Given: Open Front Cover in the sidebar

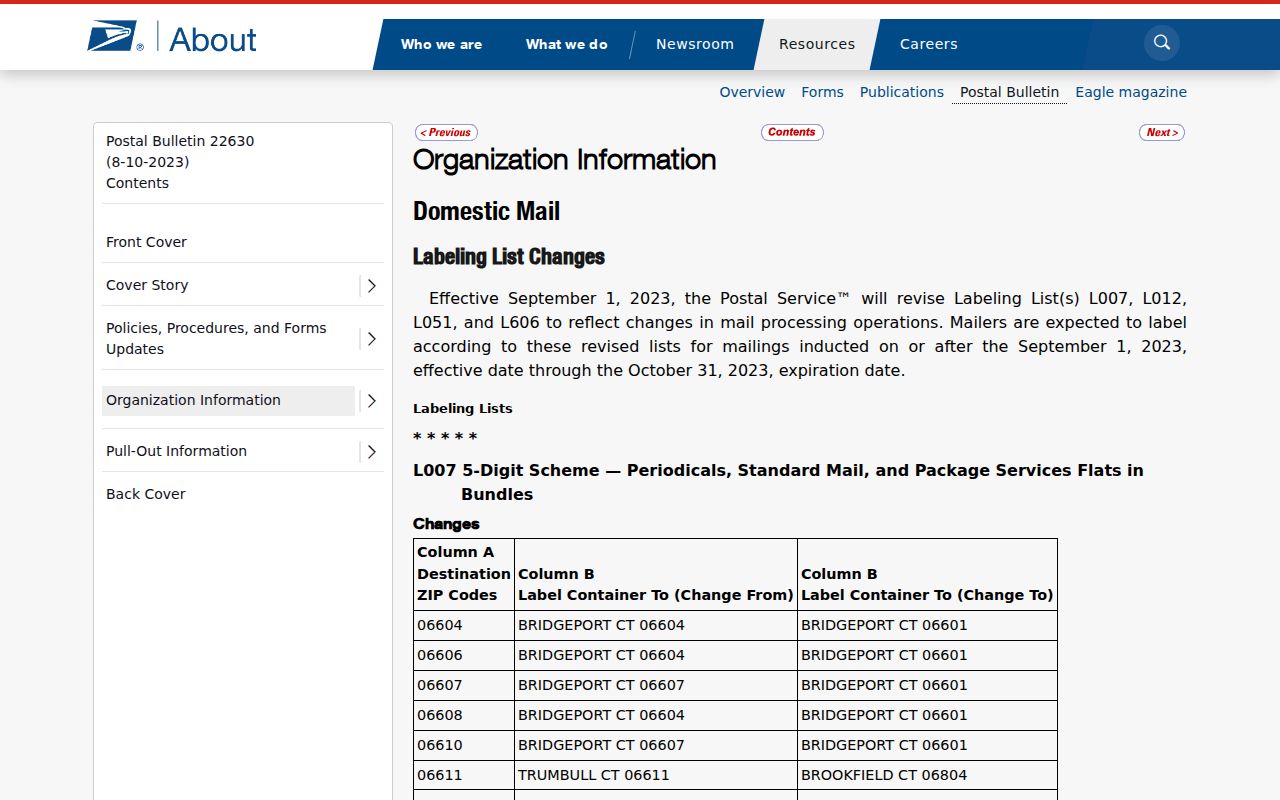Looking at the screenshot, I should click(146, 242).
